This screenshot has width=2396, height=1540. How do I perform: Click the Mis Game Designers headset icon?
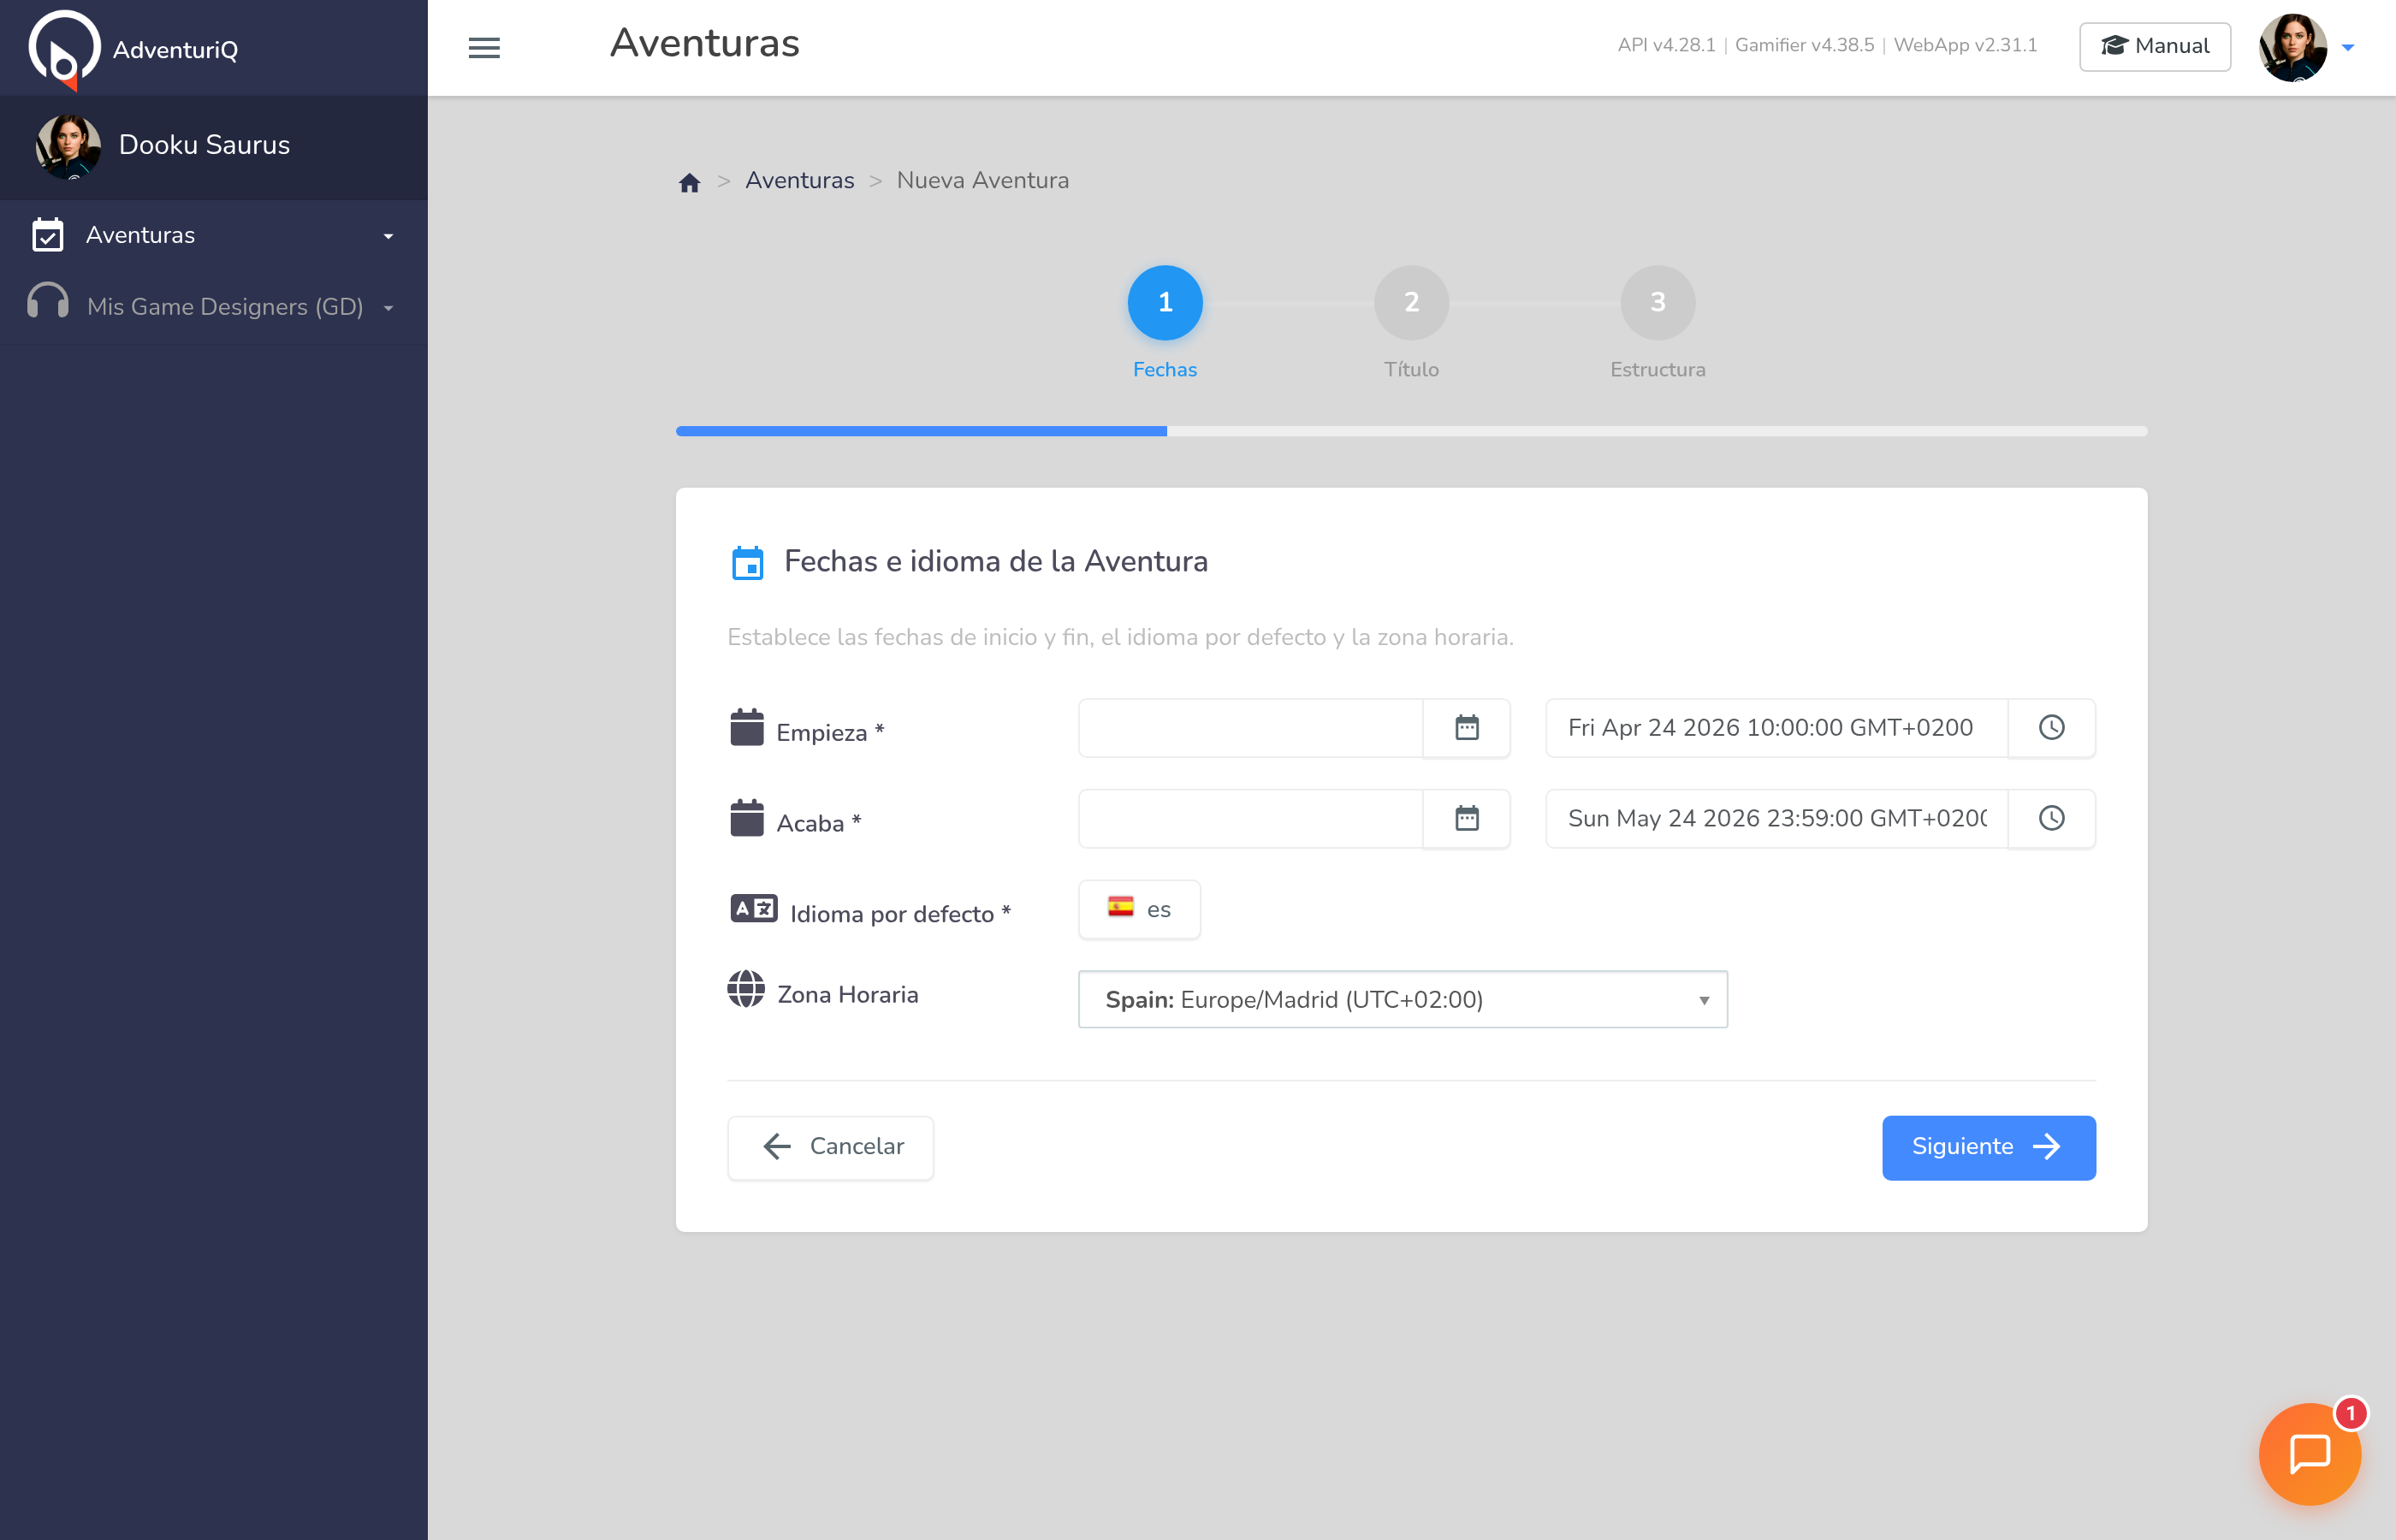(47, 301)
